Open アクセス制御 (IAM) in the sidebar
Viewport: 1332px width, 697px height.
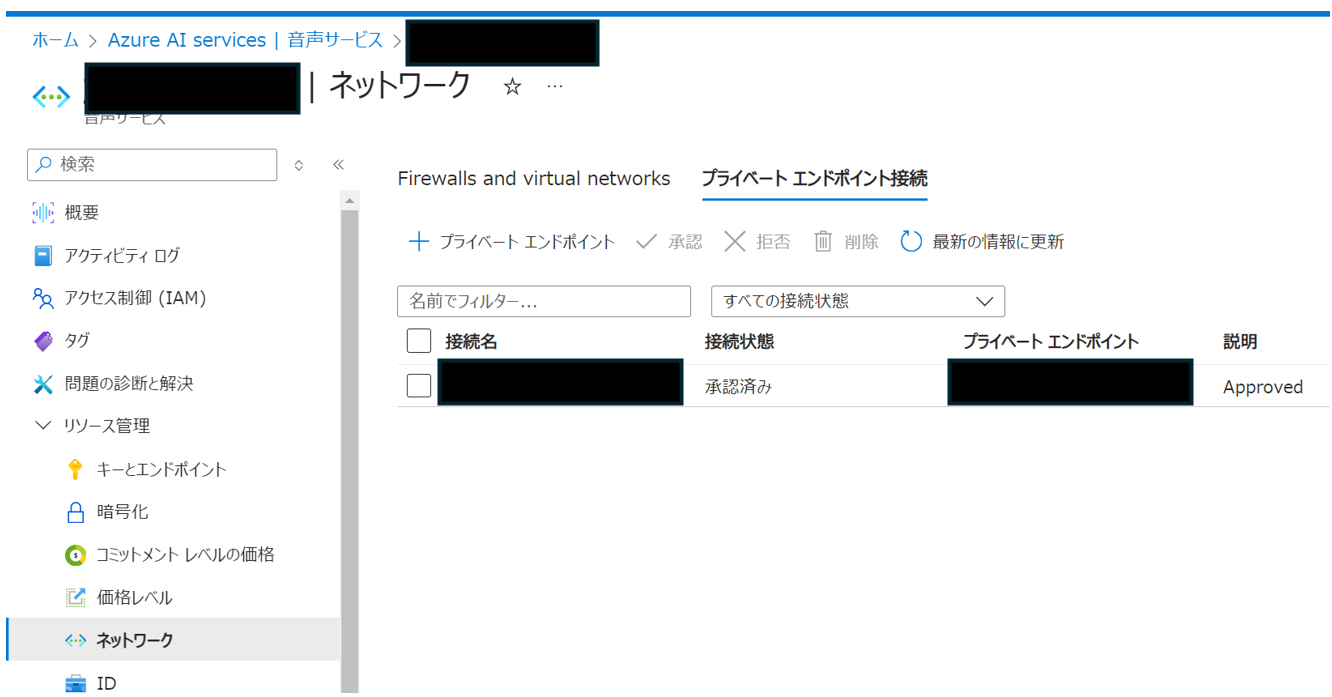(x=135, y=298)
